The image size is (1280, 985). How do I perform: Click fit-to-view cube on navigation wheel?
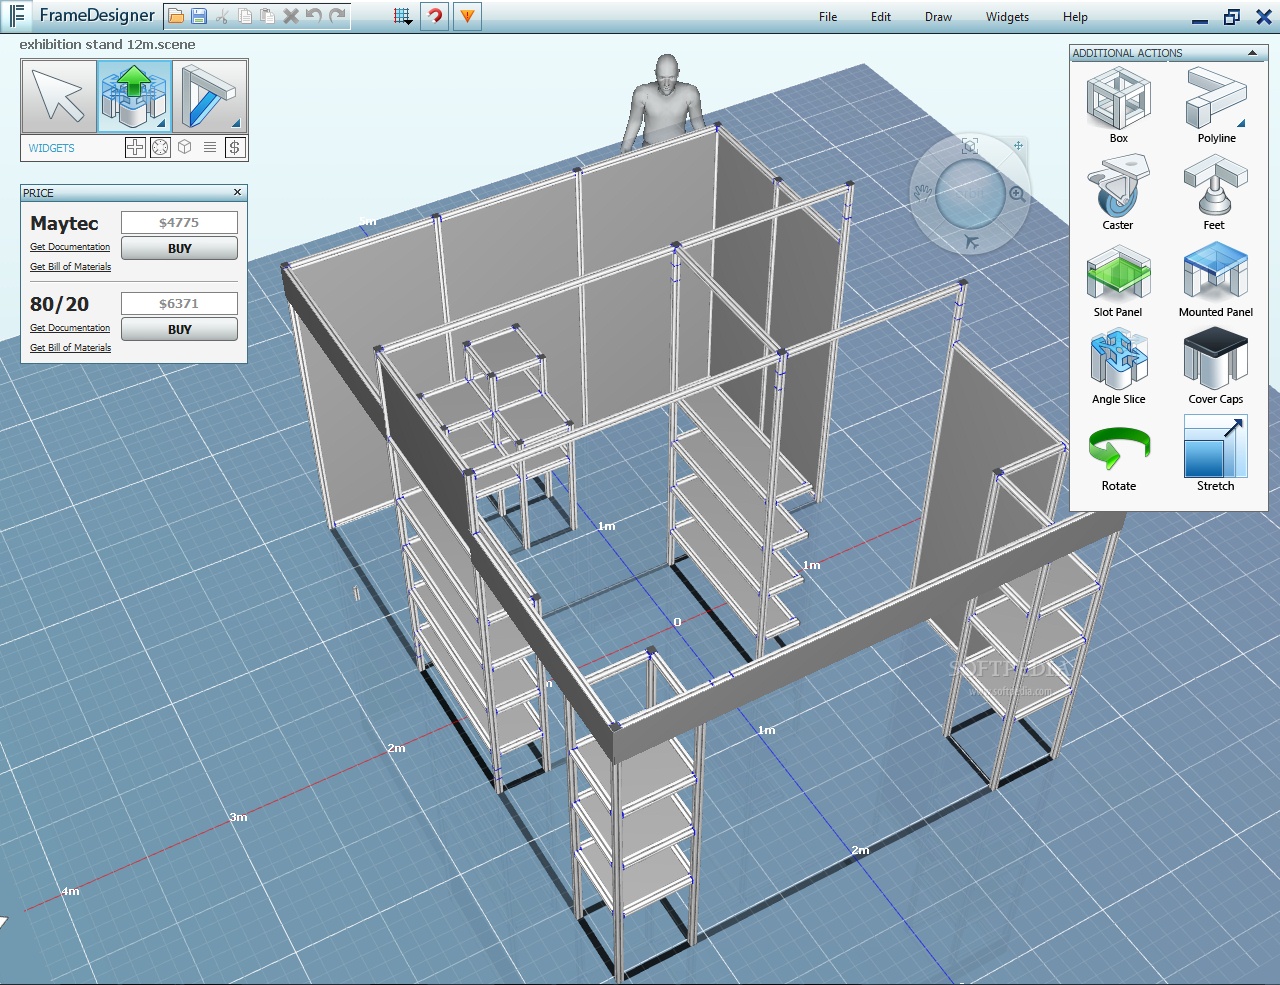pyautogui.click(x=969, y=146)
